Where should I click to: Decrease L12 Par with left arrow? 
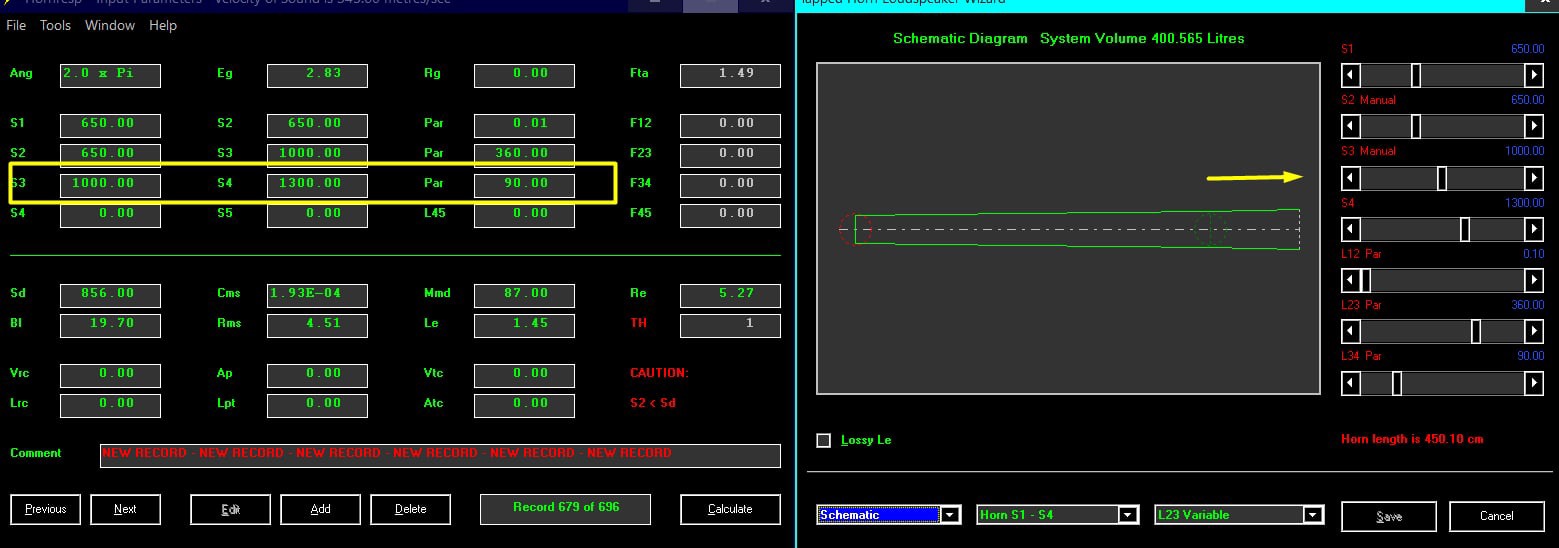click(1351, 280)
